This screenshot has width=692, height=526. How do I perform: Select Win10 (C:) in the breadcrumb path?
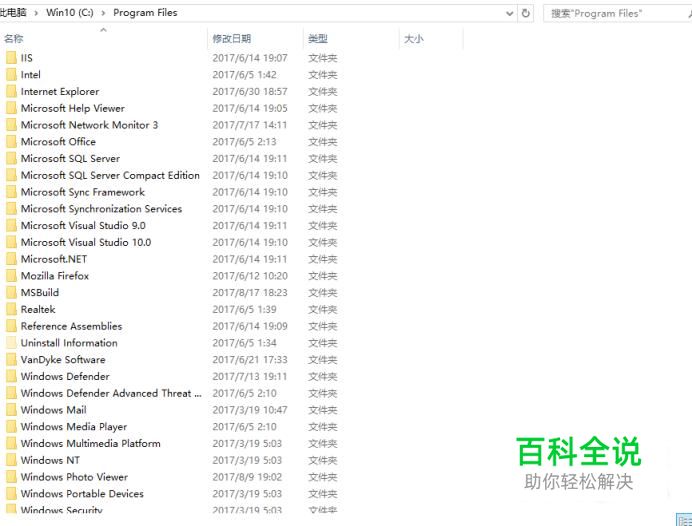tap(70, 13)
